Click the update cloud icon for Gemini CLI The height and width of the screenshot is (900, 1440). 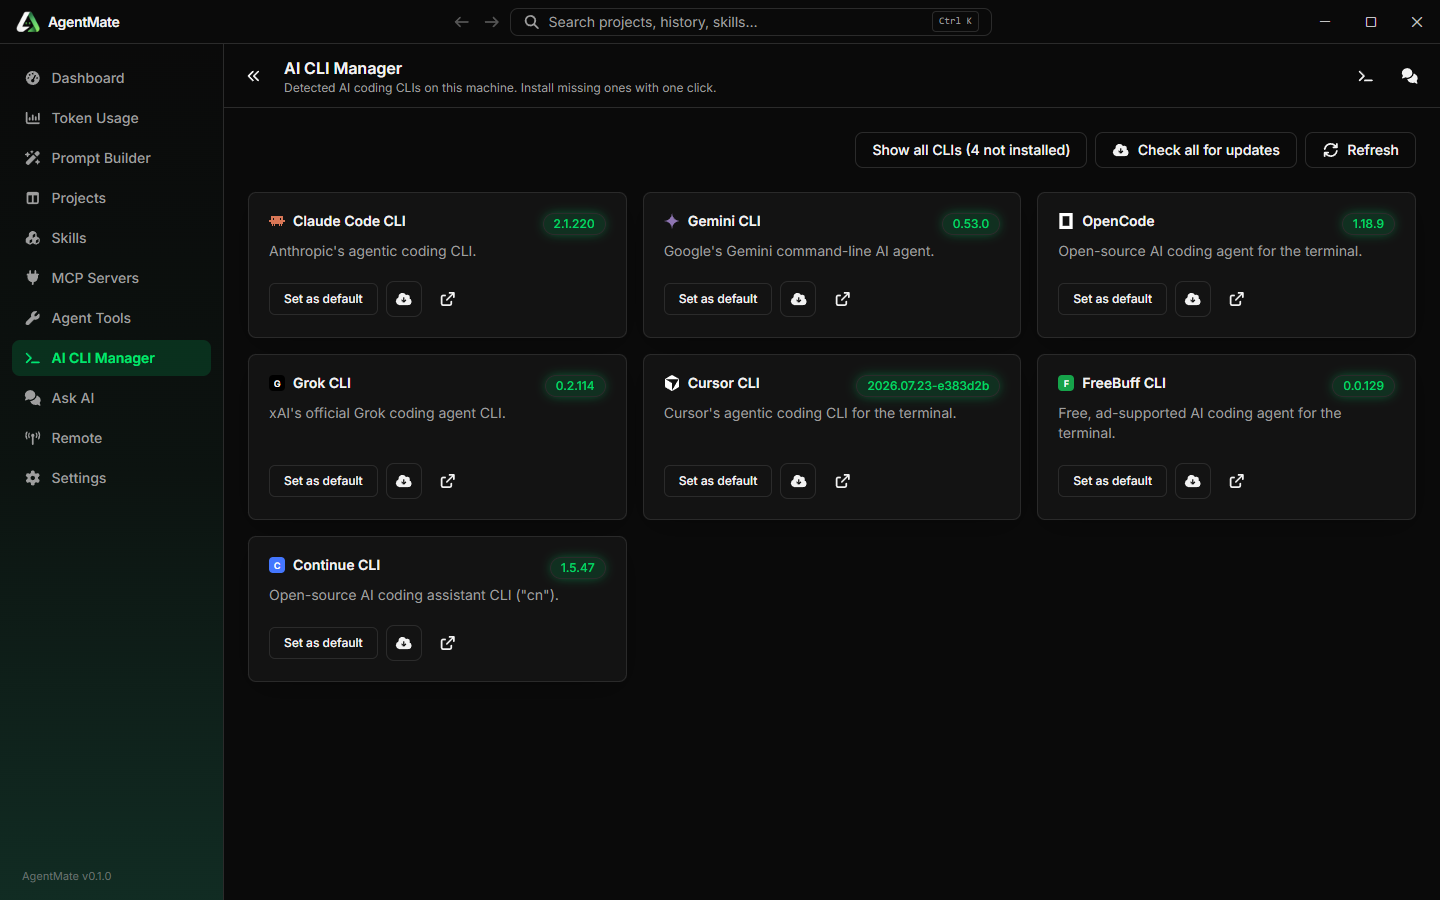(x=798, y=299)
